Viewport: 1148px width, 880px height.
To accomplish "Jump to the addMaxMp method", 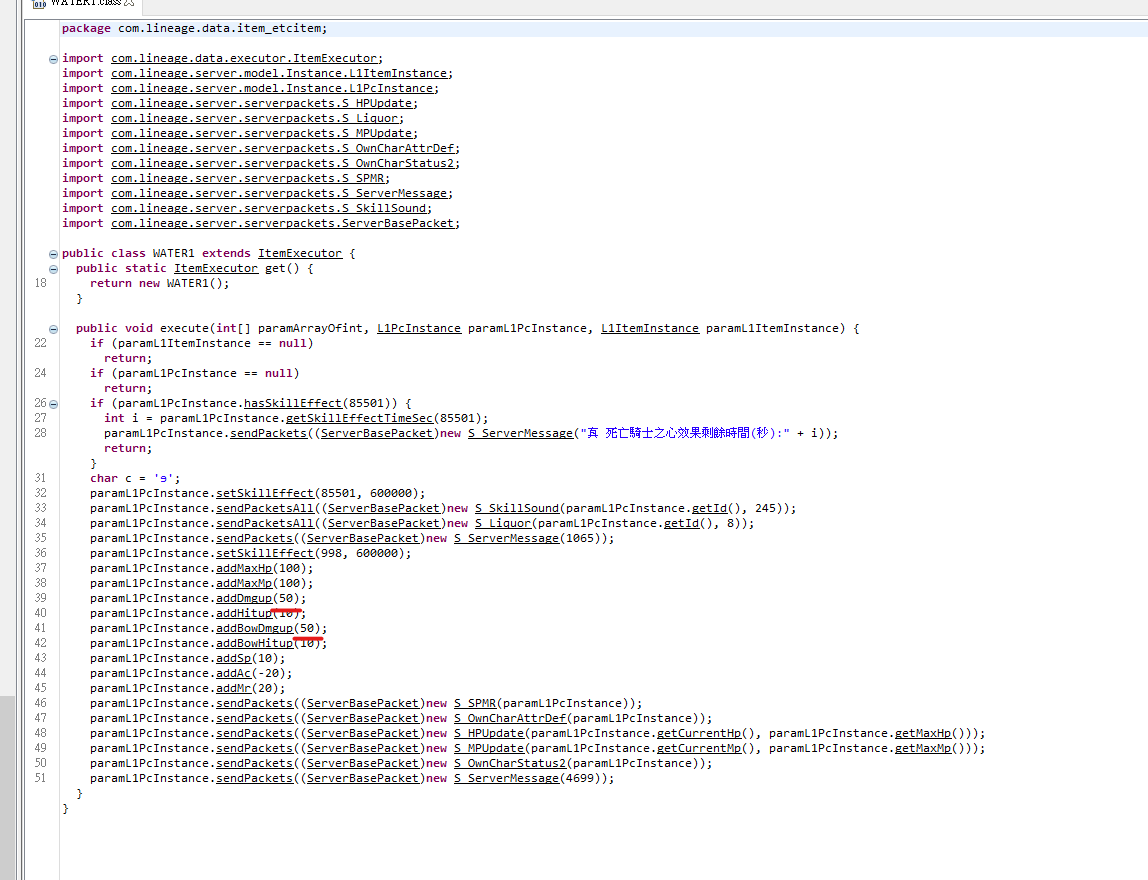I will (244, 583).
